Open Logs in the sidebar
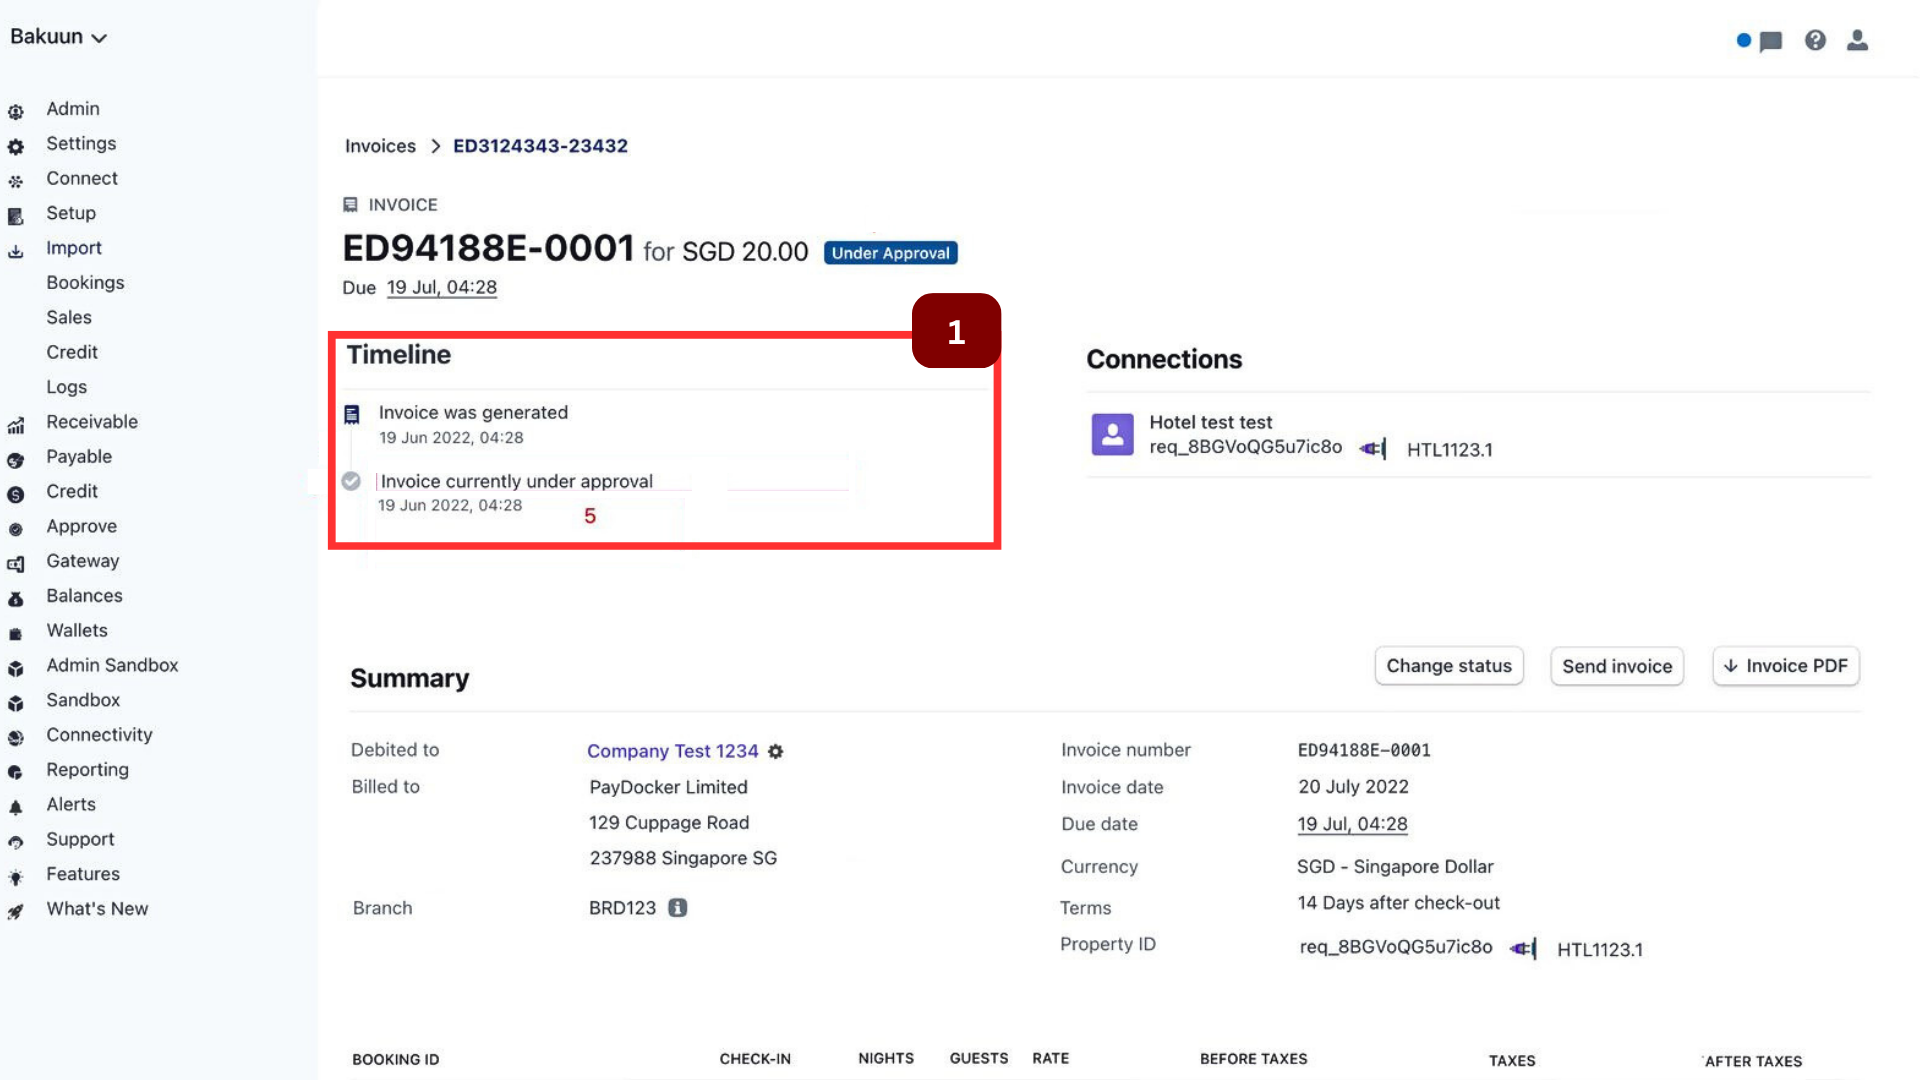The width and height of the screenshot is (1920, 1080). (x=66, y=387)
